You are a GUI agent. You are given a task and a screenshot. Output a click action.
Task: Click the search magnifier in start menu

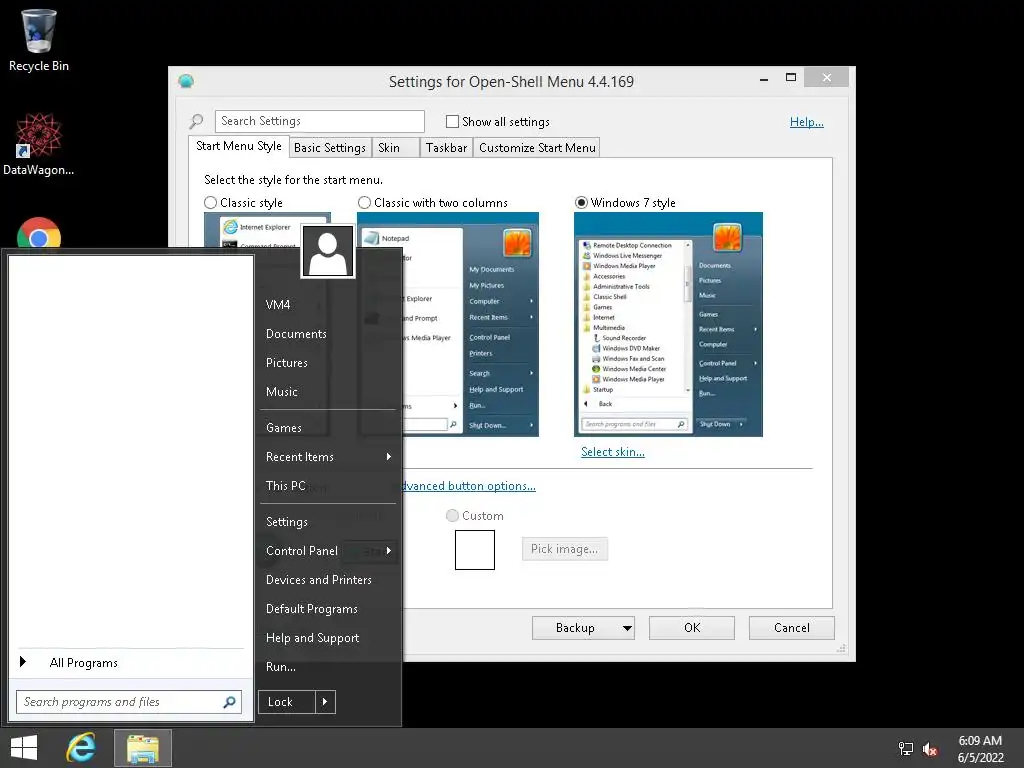pos(229,702)
